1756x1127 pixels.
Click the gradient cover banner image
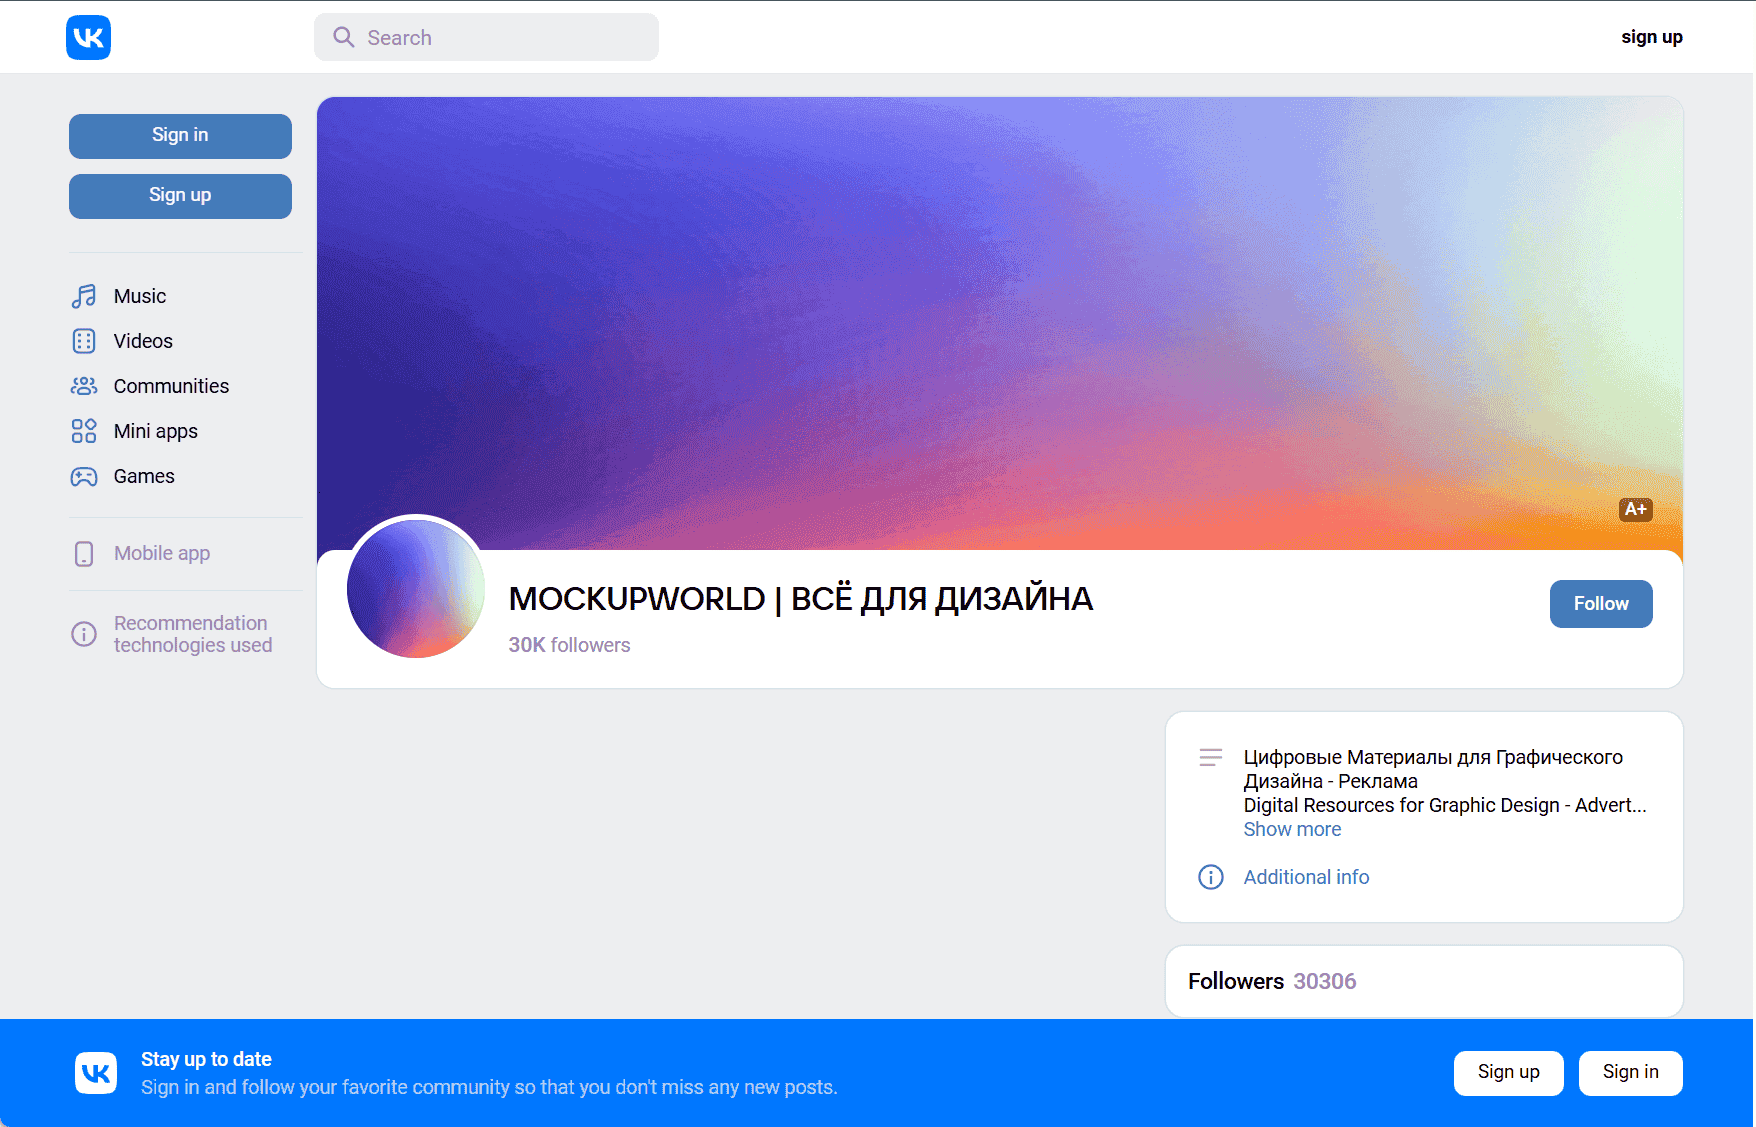click(1000, 300)
